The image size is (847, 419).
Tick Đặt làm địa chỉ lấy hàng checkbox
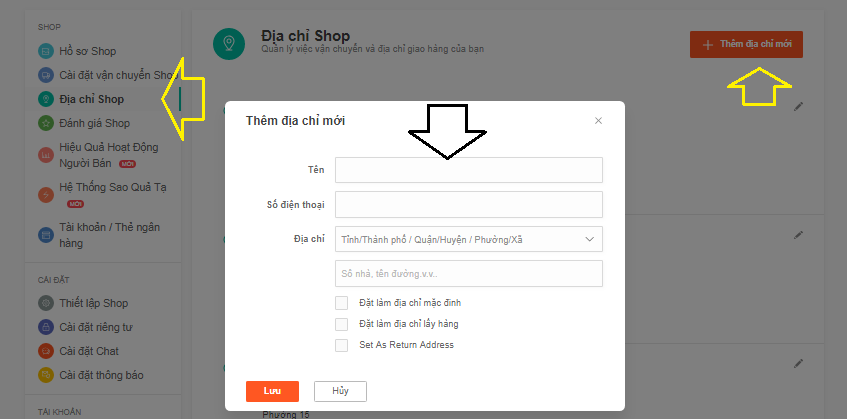point(341,324)
